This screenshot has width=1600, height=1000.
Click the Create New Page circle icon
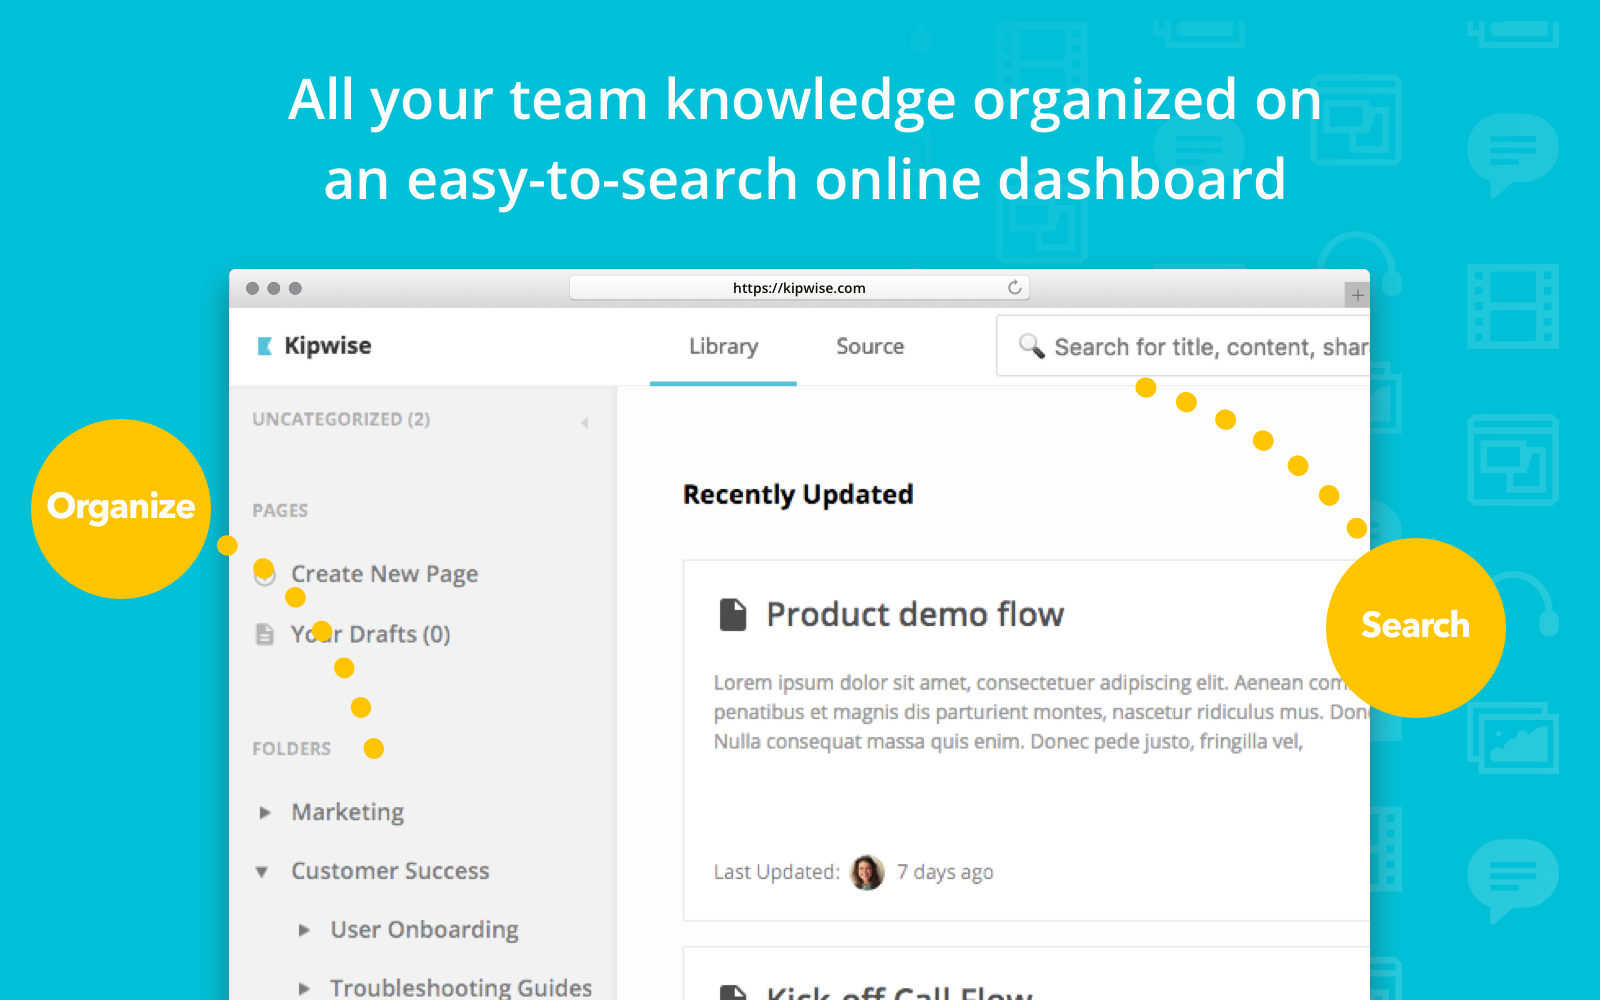click(x=264, y=574)
